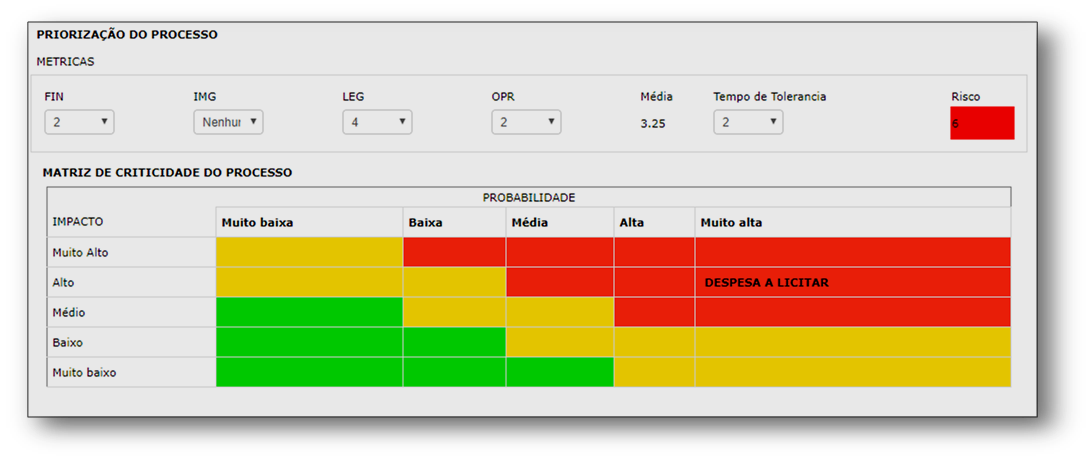Click the Muito alta column header
The height and width of the screenshot is (460, 1092).
coord(852,222)
